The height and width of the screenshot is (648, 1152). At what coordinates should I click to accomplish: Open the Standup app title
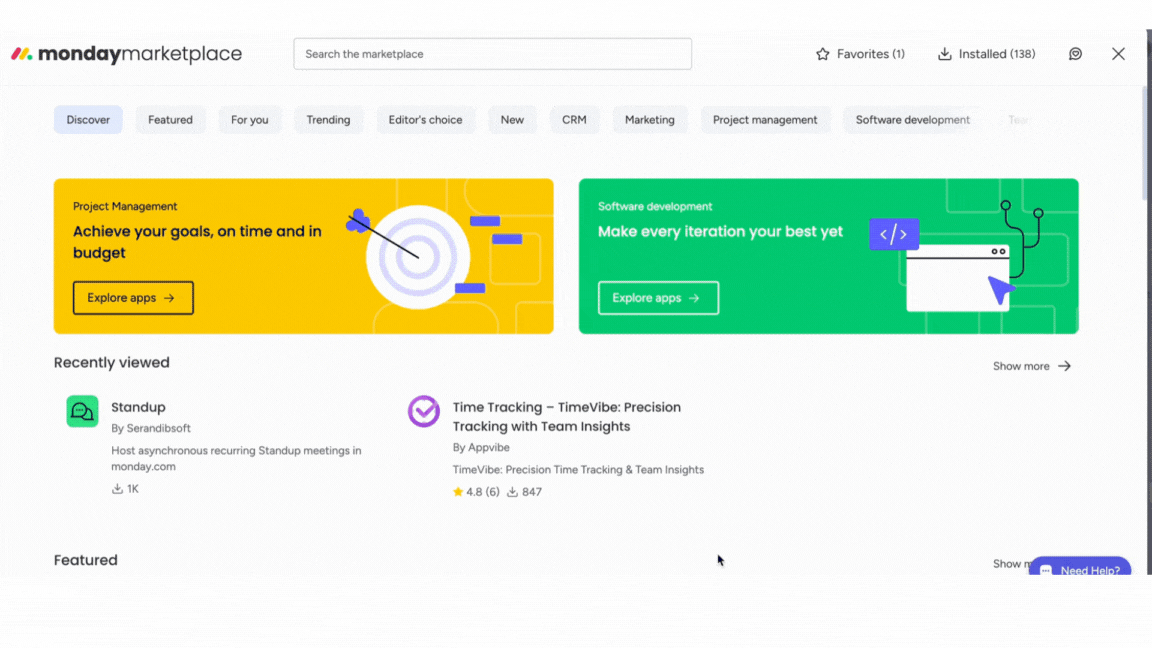138,407
